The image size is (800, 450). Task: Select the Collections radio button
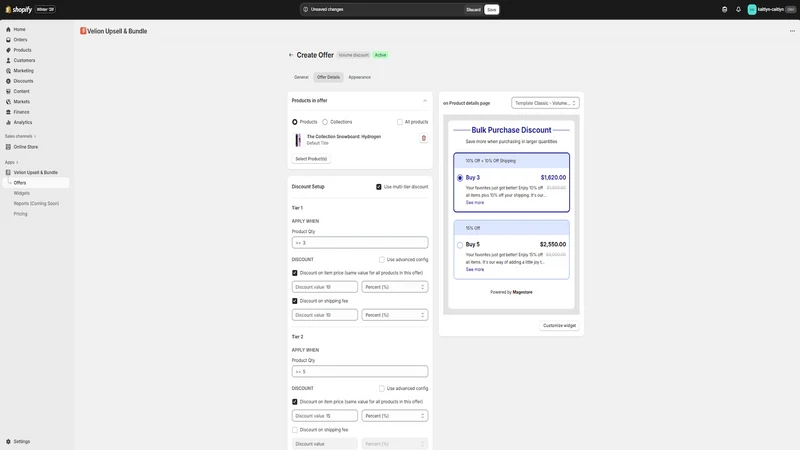pyautogui.click(x=325, y=122)
